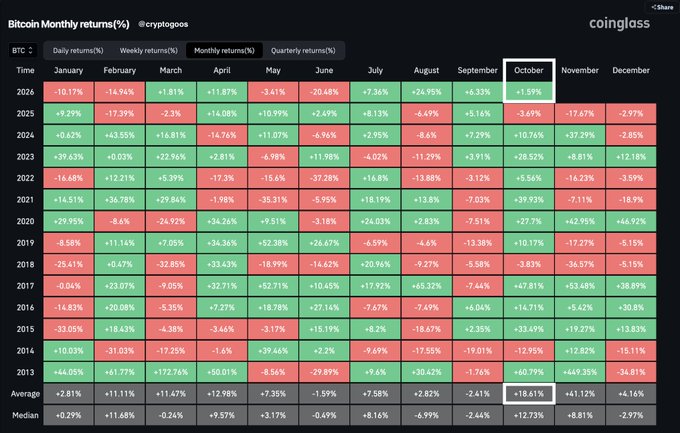Select the 2026 row label
The image size is (680, 433).
coord(25,92)
